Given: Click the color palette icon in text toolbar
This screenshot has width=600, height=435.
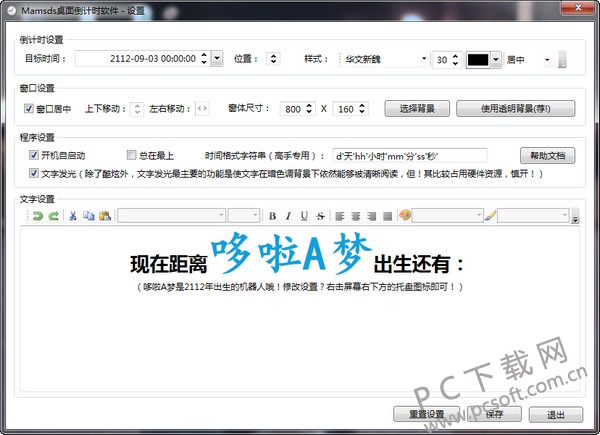Looking at the screenshot, I should (x=405, y=215).
